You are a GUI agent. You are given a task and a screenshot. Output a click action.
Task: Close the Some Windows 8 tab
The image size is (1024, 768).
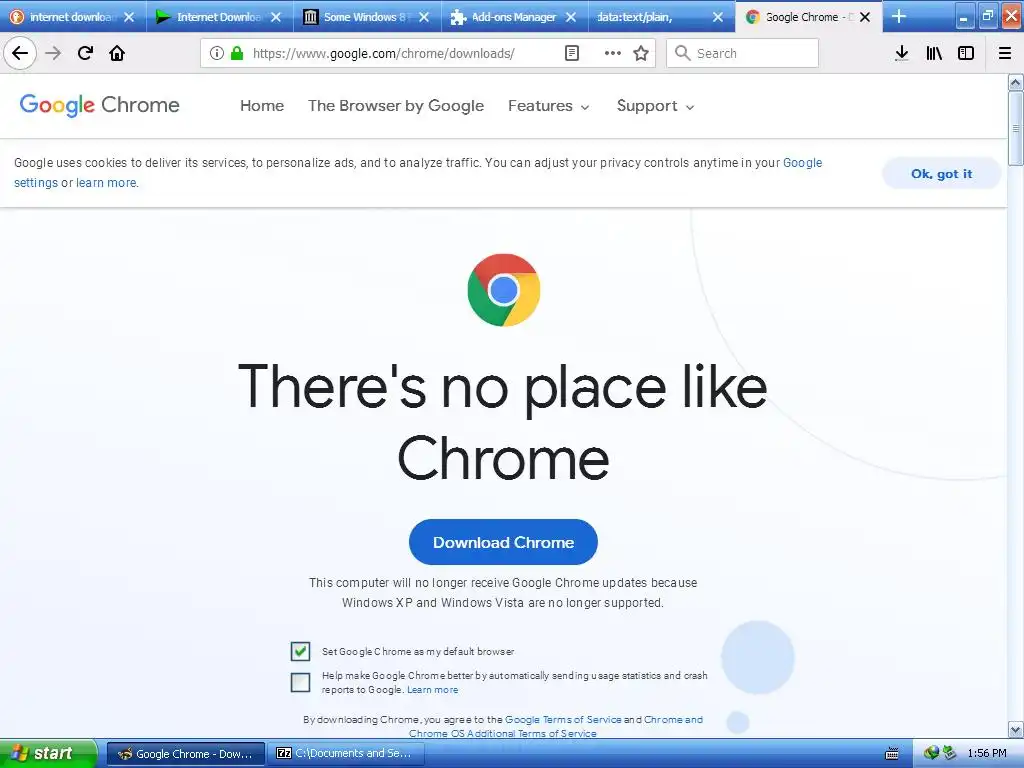pyautogui.click(x=424, y=17)
